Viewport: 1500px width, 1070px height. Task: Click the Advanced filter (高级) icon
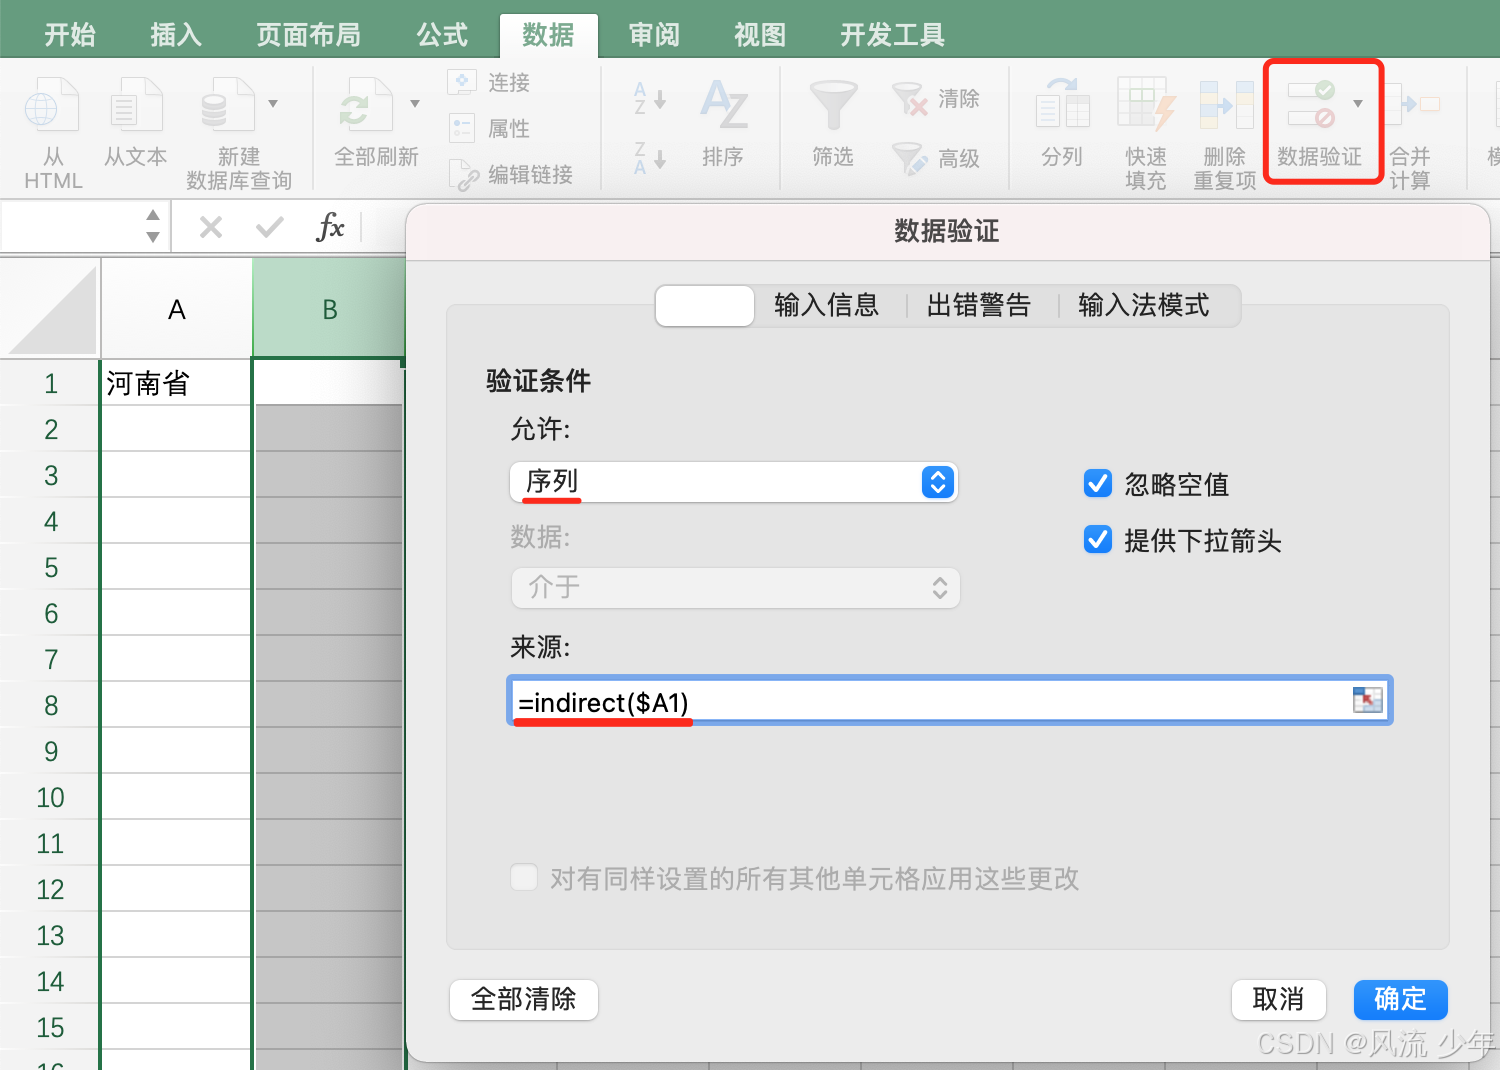pyautogui.click(x=909, y=158)
